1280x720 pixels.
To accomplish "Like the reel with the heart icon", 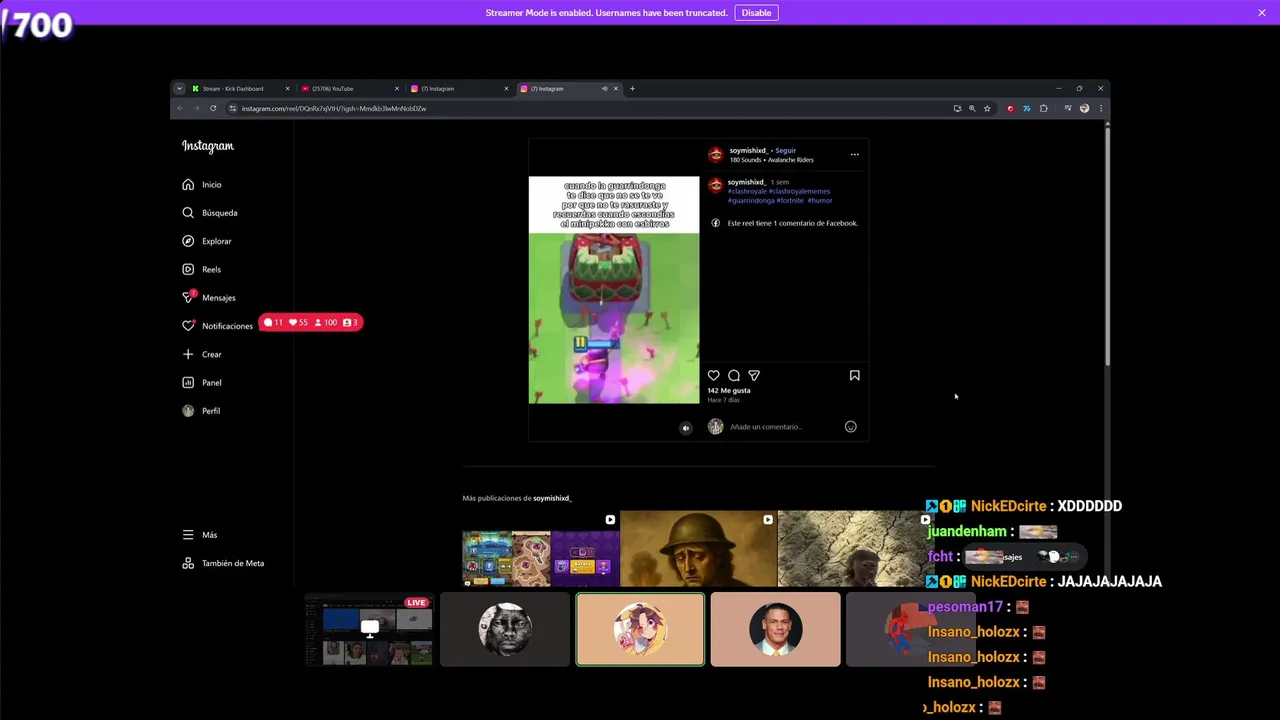I will click(714, 375).
